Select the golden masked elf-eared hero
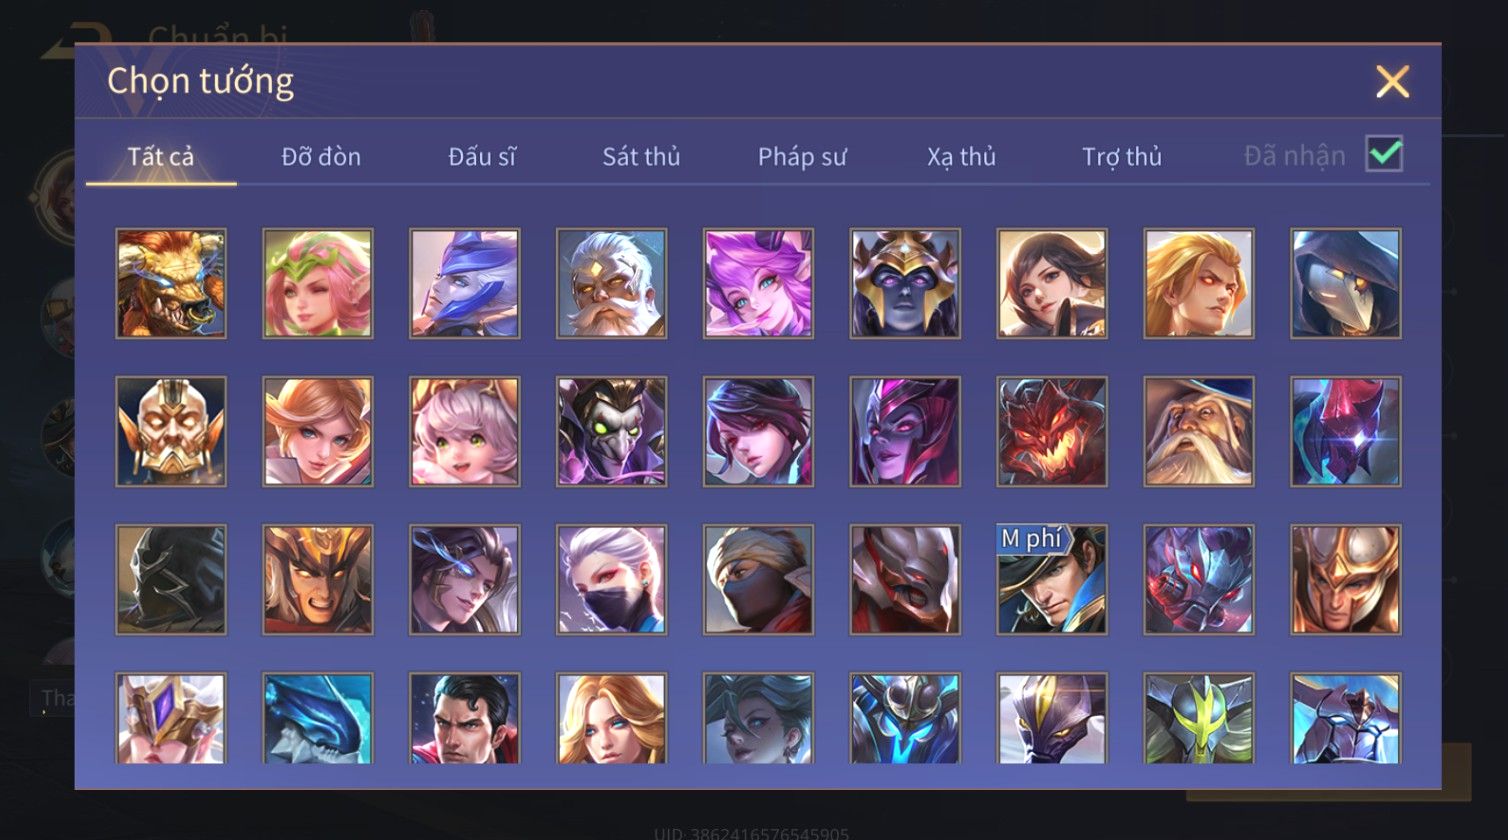Screen dimensions: 1508x840 (171, 431)
